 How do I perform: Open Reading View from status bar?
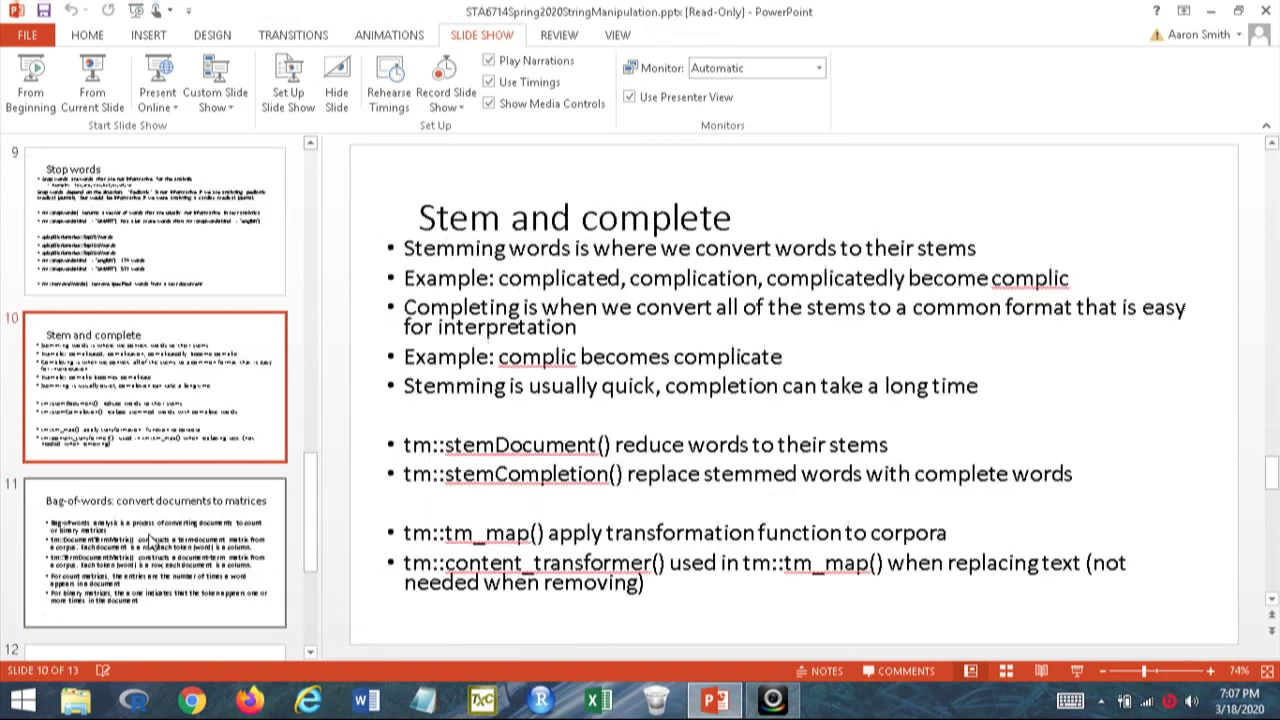(x=1041, y=671)
